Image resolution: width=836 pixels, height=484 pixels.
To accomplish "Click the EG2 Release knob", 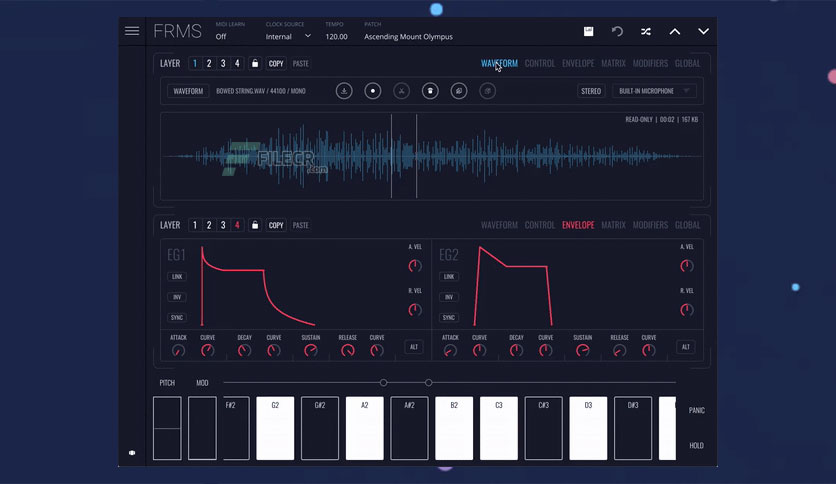I will pos(619,351).
